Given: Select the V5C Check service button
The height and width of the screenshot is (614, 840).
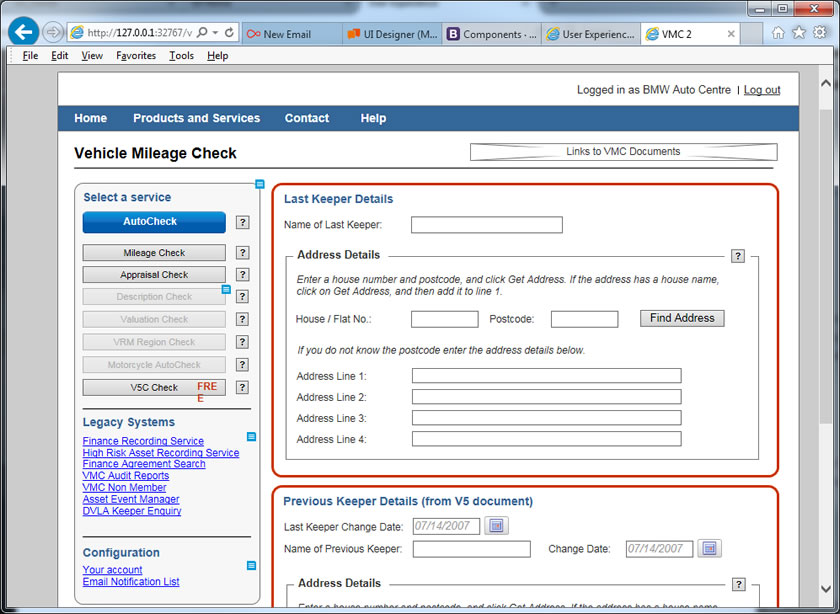Looking at the screenshot, I should [x=154, y=387].
